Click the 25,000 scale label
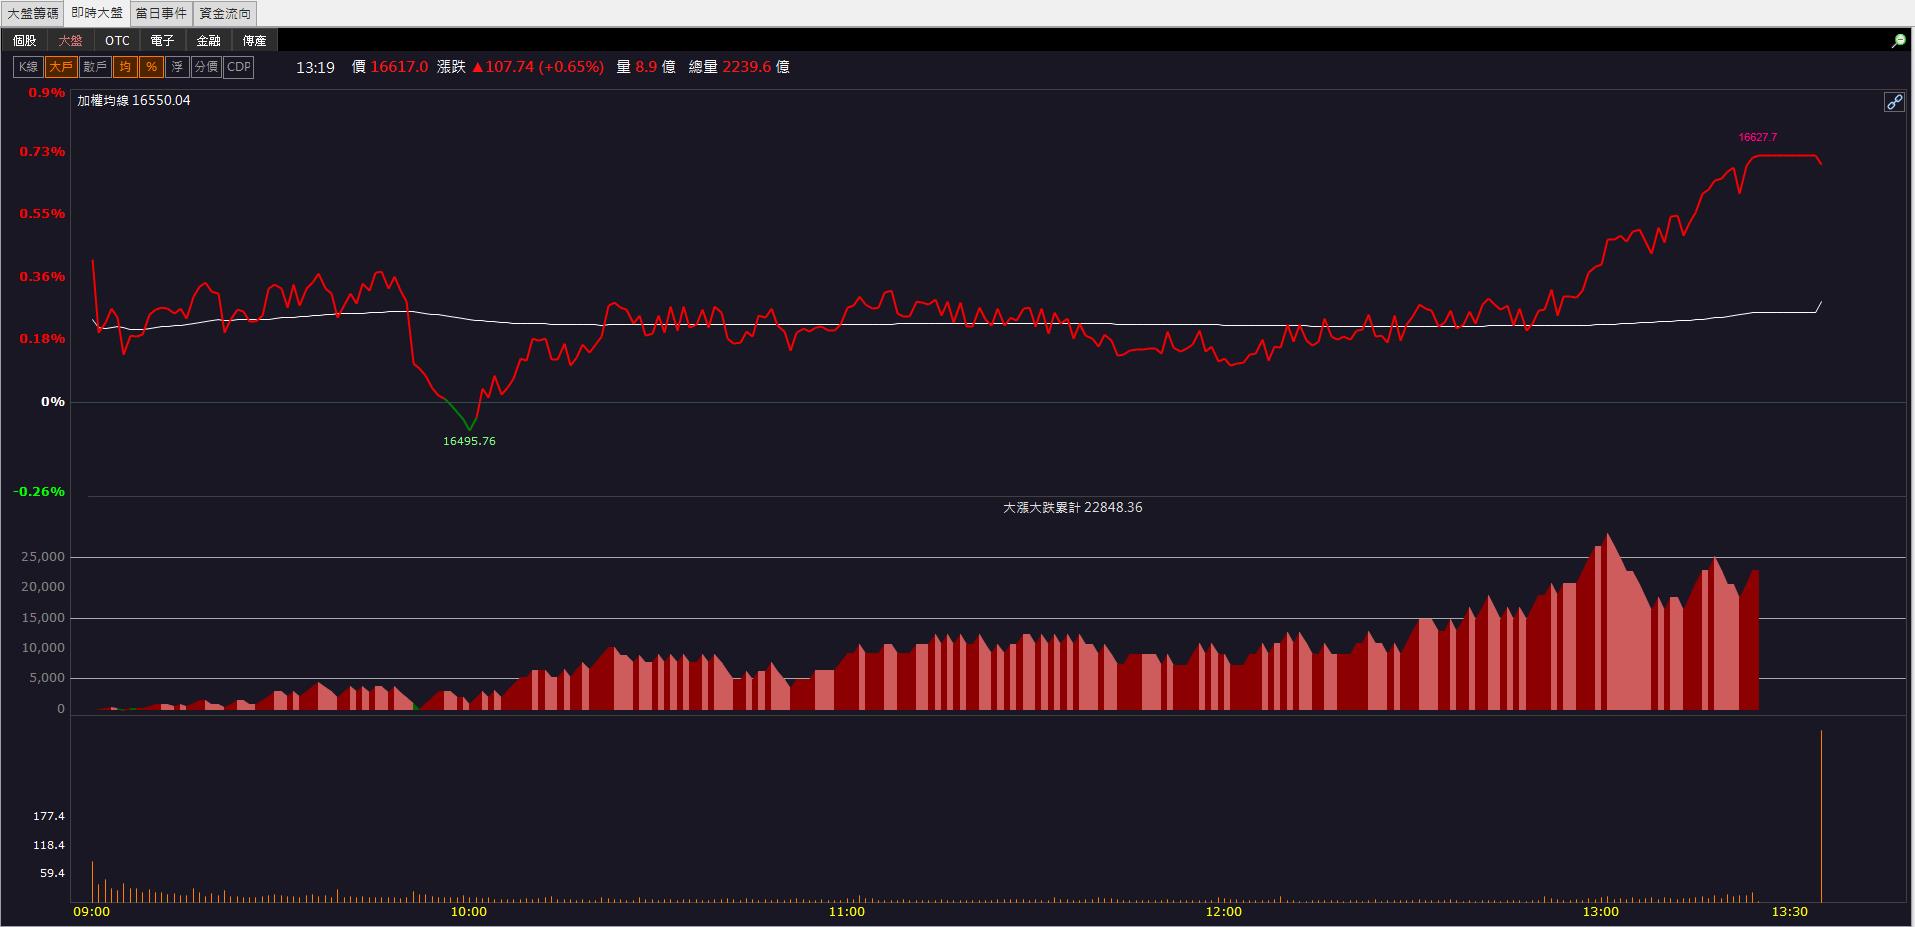The image size is (1915, 927). point(44,557)
